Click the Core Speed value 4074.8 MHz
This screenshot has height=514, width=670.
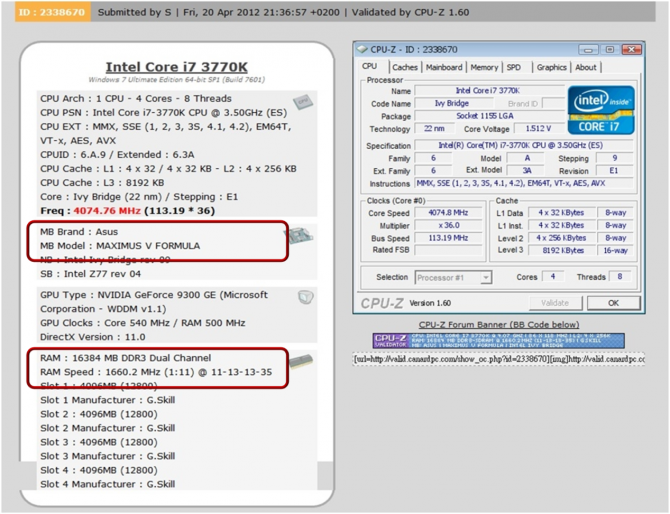[x=448, y=213]
